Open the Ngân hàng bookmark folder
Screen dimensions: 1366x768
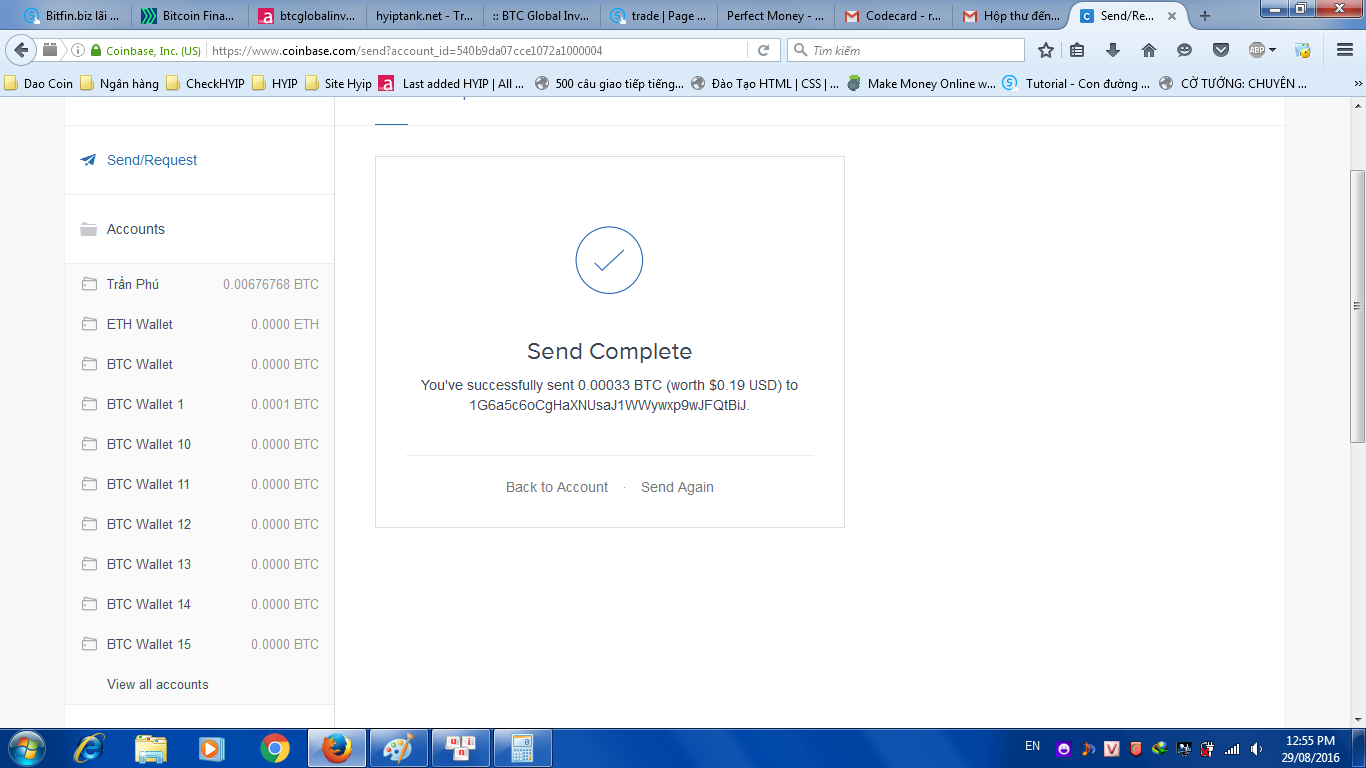[119, 84]
